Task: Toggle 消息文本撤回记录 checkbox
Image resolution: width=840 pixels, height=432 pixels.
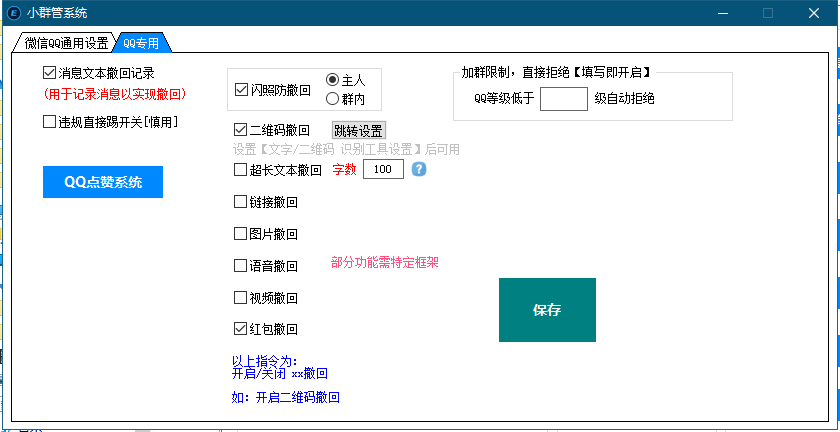Action: coord(99,73)
